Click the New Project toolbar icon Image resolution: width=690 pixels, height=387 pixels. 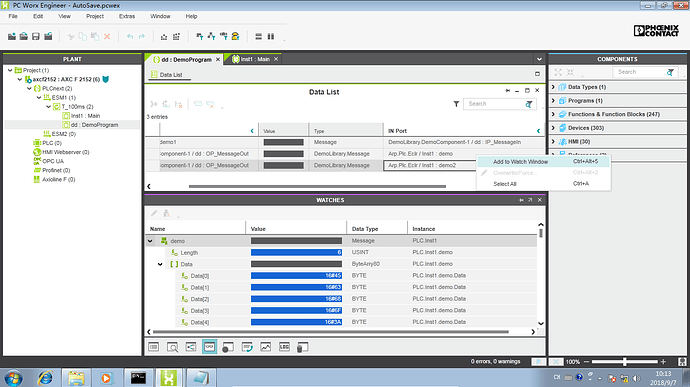click(x=12, y=37)
